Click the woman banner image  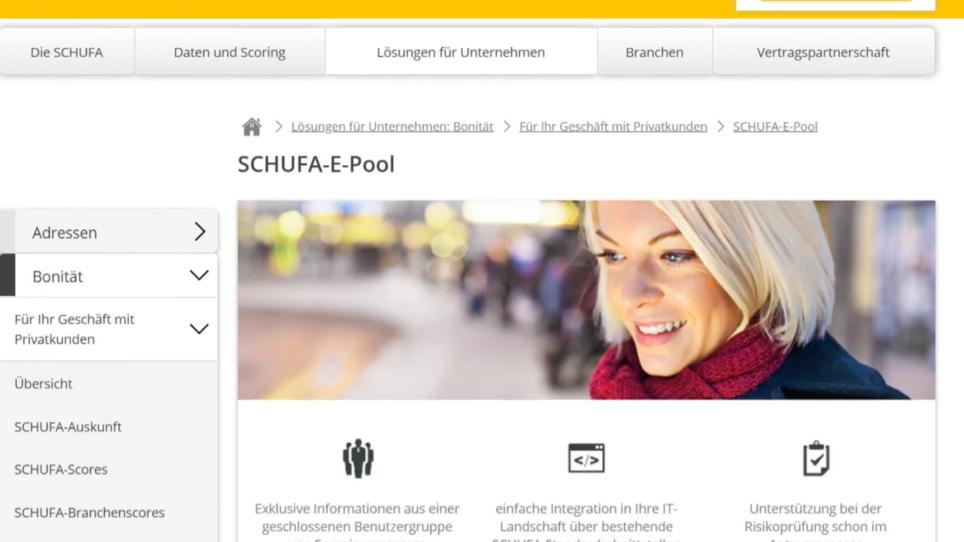tap(587, 300)
